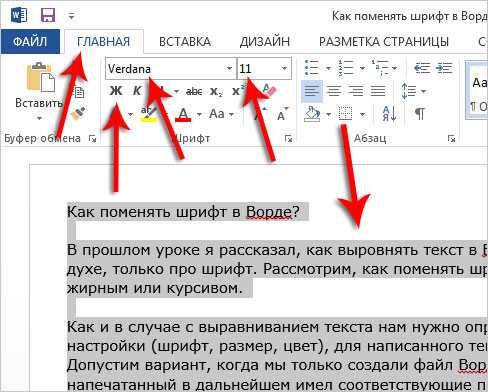This screenshot has height=392, width=488.
Task: Apply red font color A
Action: pyautogui.click(x=183, y=114)
